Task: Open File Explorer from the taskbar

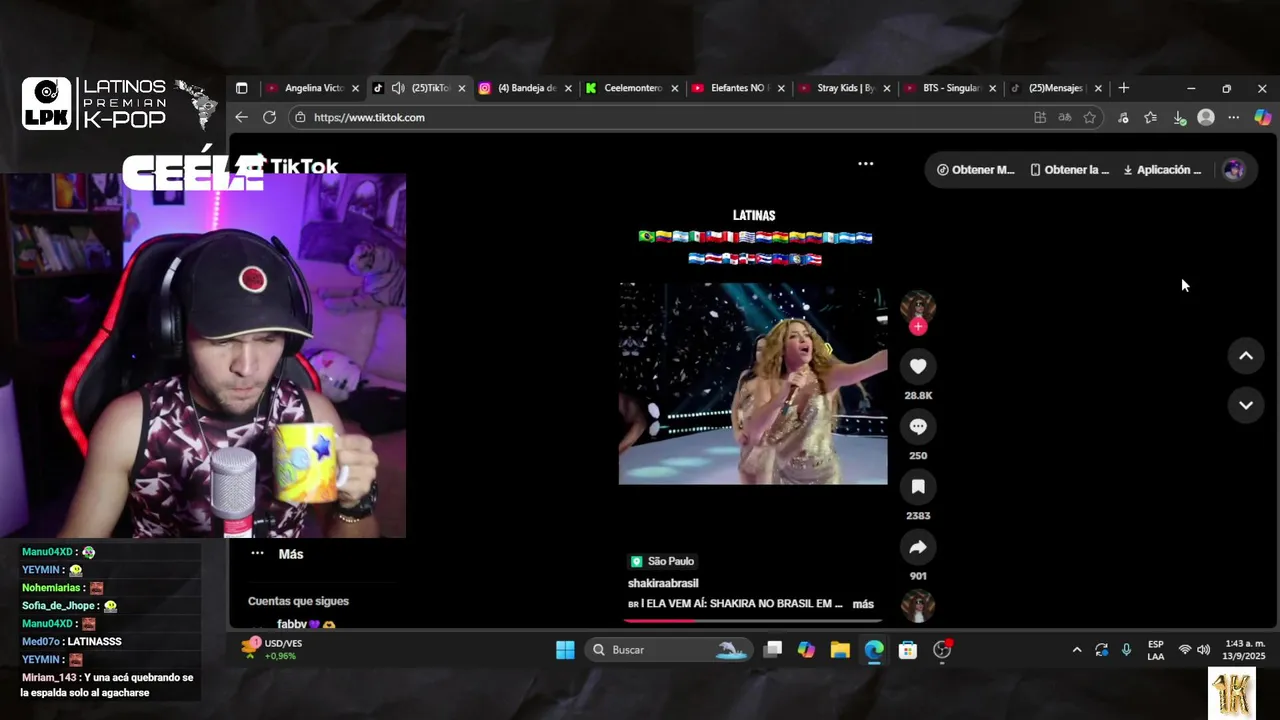Action: pos(840,650)
